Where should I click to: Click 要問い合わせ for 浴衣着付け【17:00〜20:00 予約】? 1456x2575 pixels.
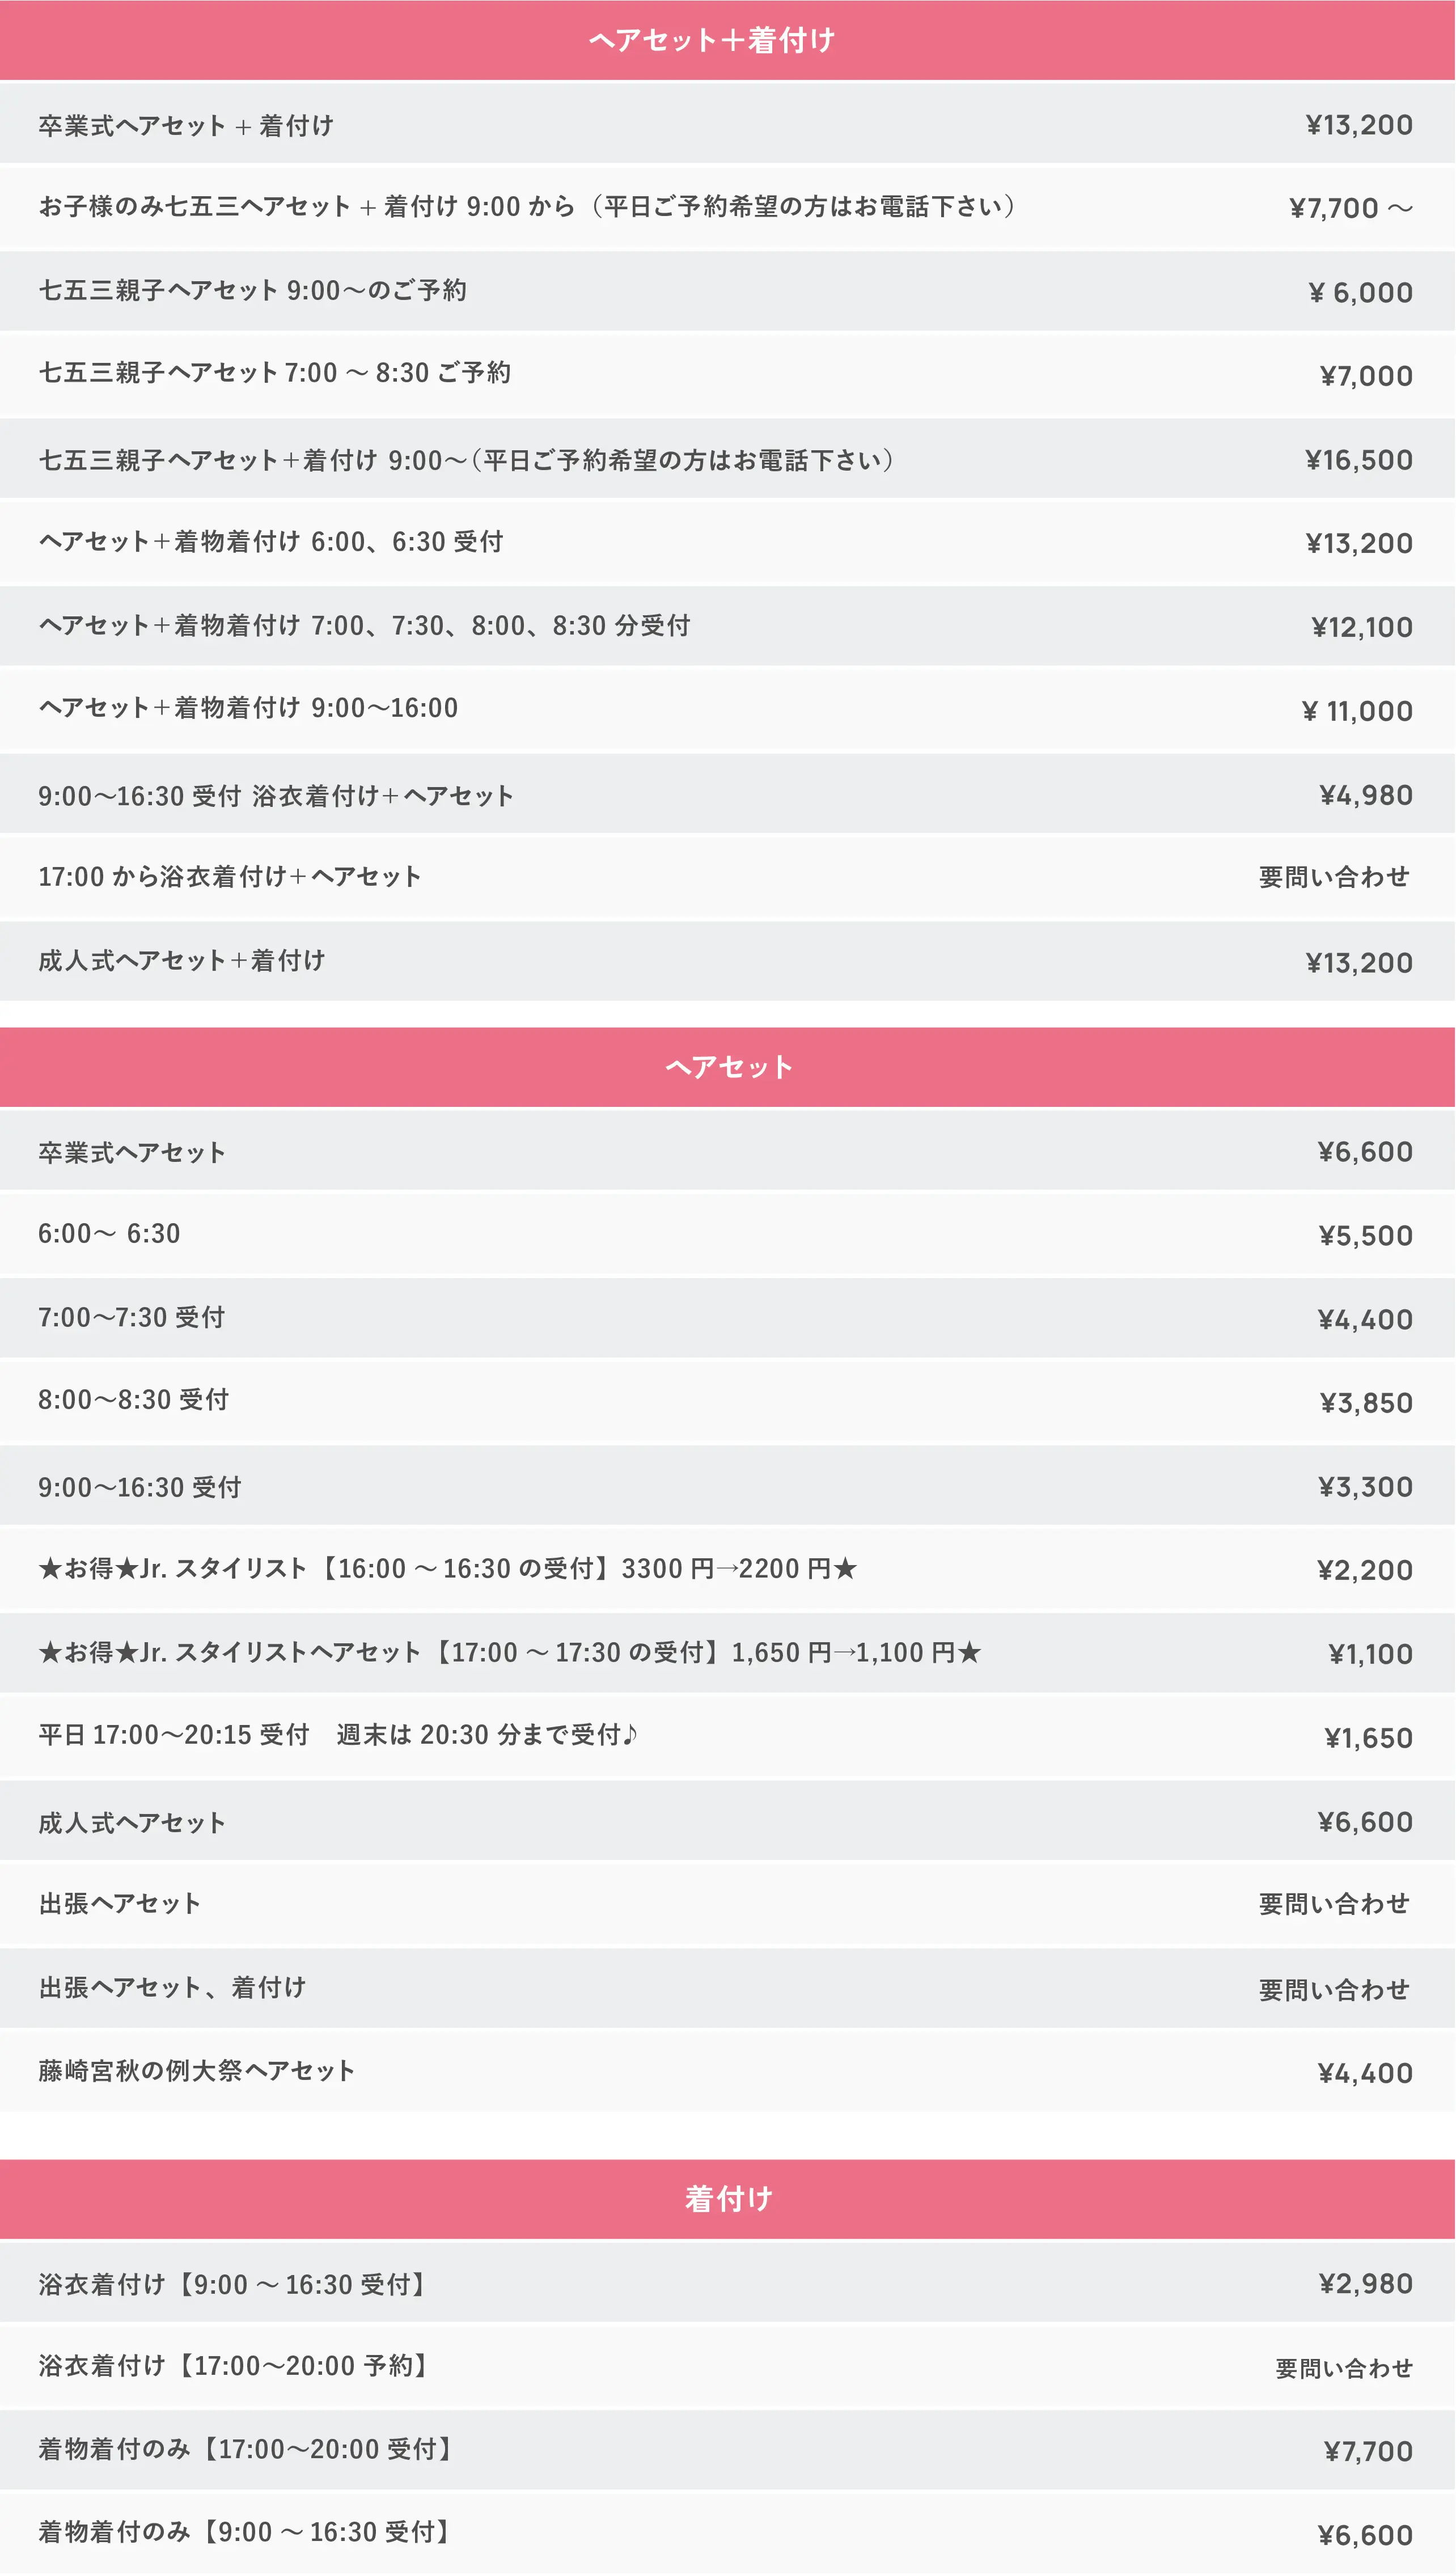(x=1343, y=2368)
